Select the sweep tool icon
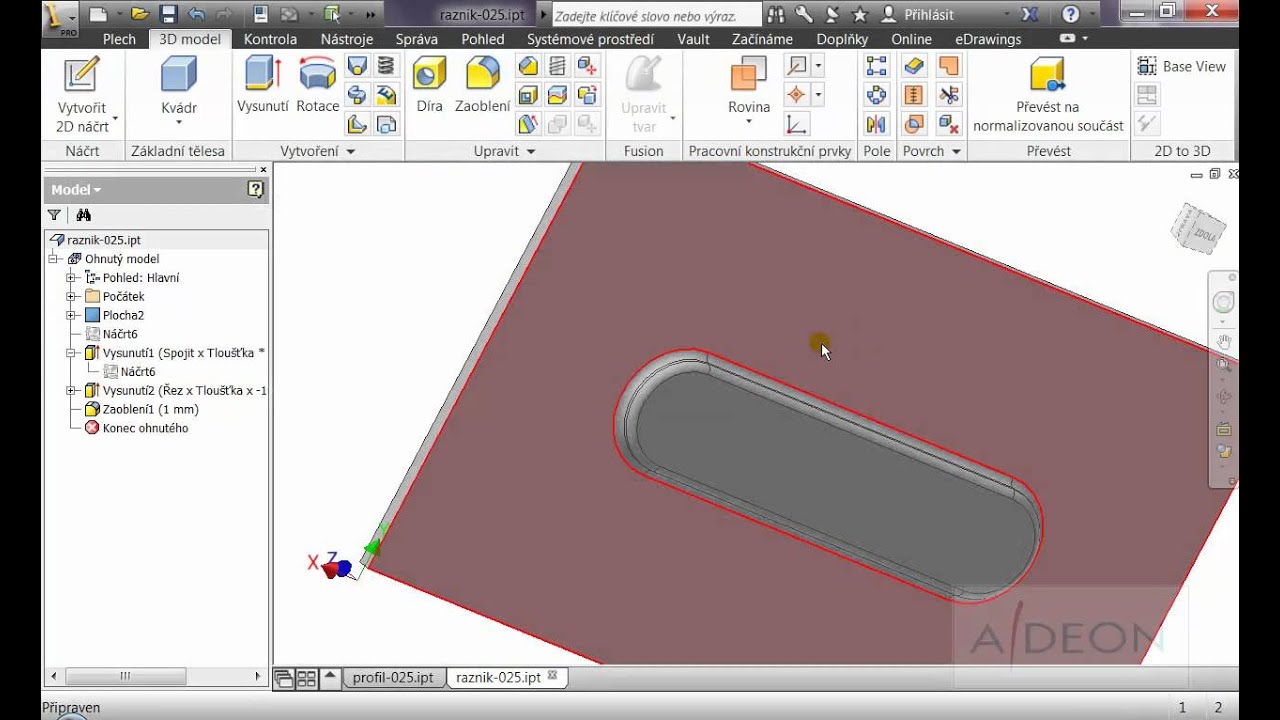 point(357,95)
